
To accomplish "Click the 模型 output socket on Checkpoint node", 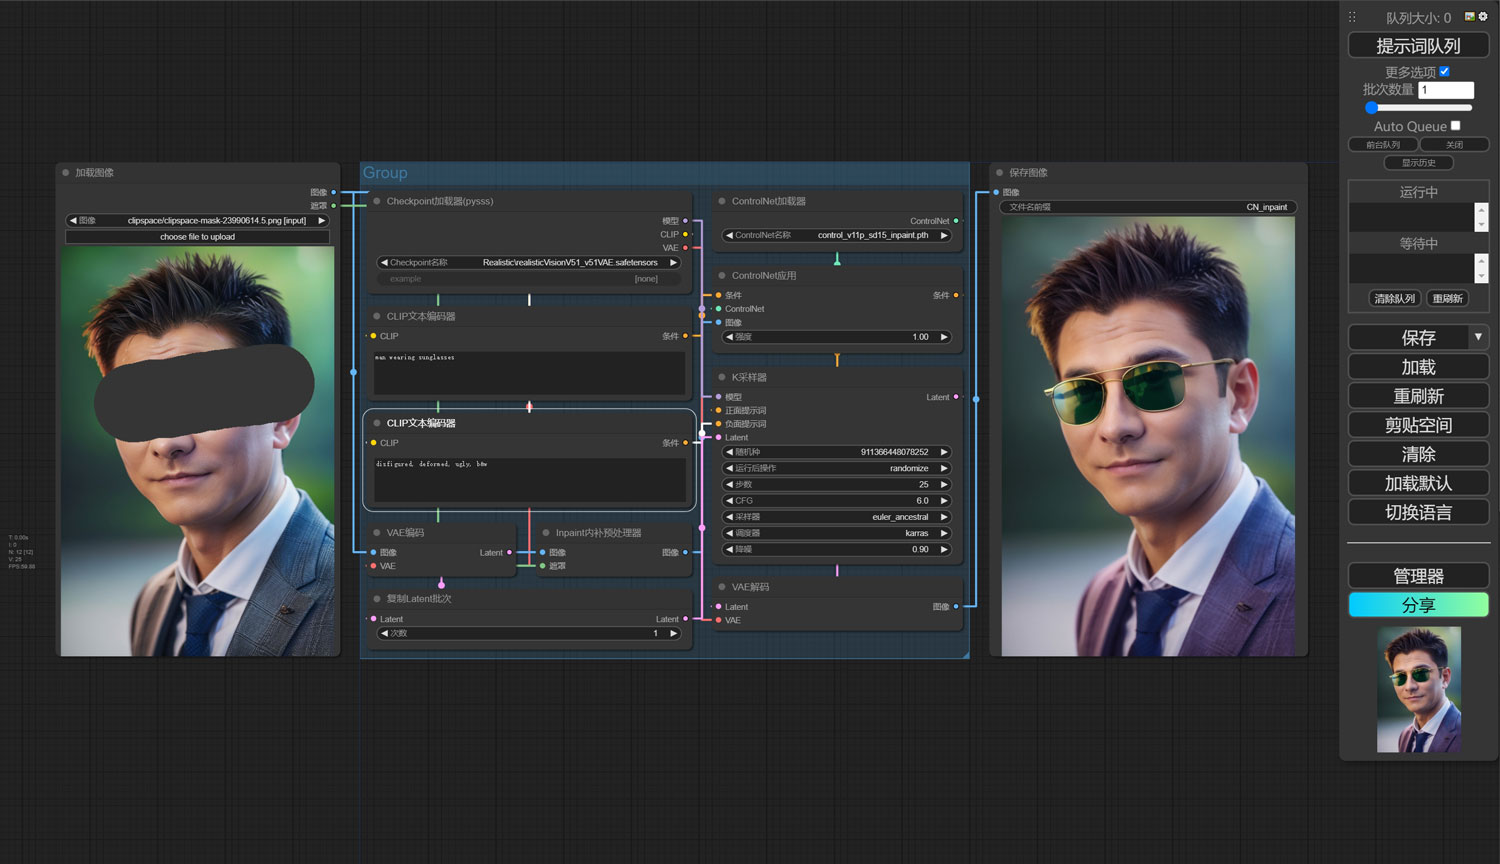I will click(685, 221).
